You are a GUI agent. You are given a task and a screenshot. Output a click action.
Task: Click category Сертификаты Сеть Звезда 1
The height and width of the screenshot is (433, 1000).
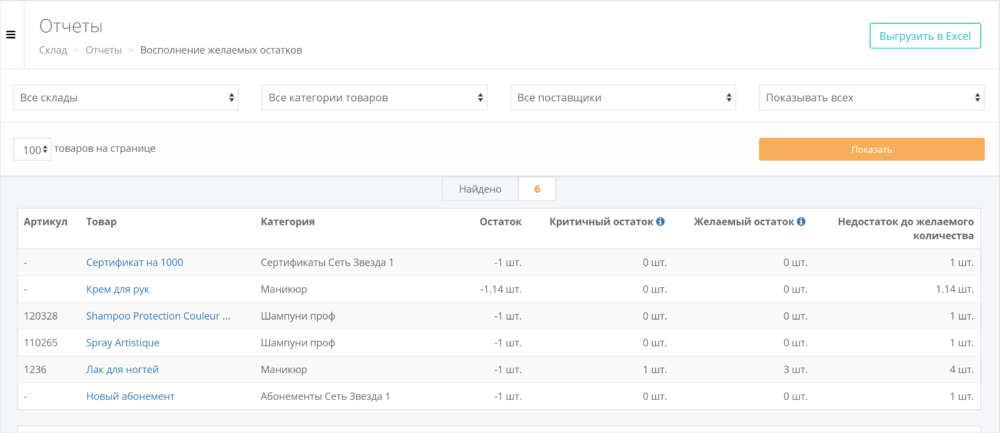[x=327, y=262]
